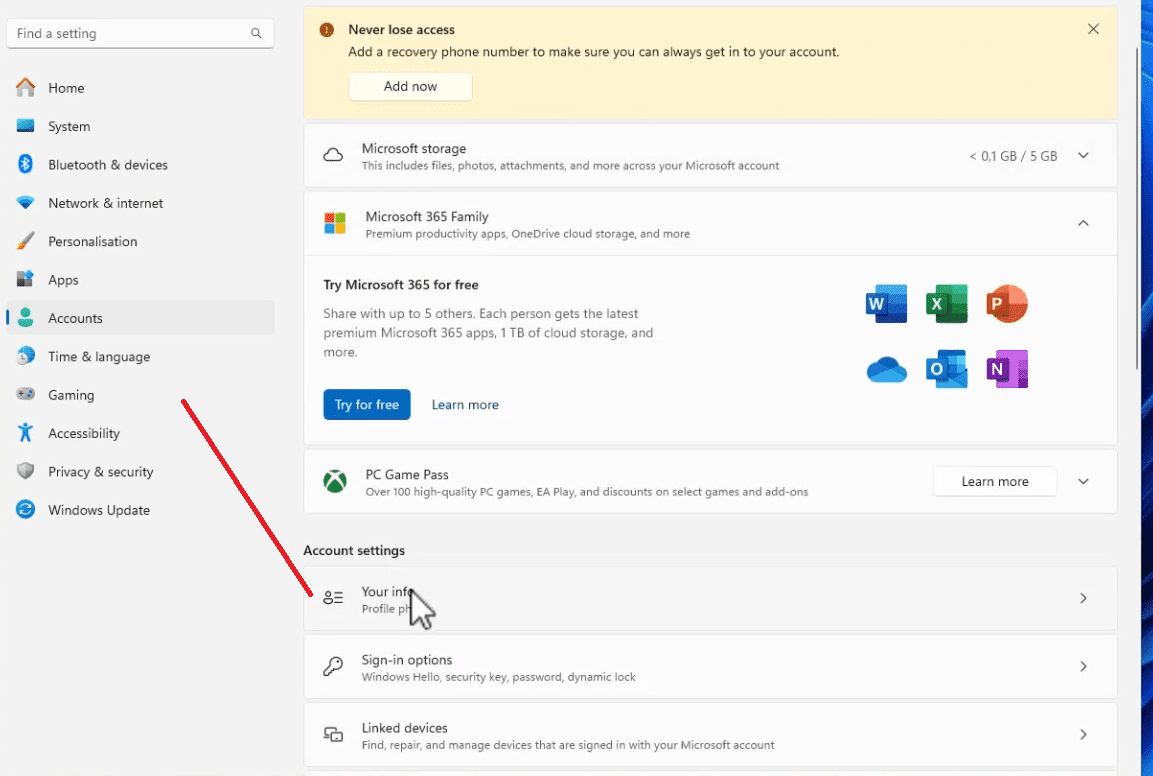1153x776 pixels.
Task: Click the PC Game Pass title
Action: 407,474
